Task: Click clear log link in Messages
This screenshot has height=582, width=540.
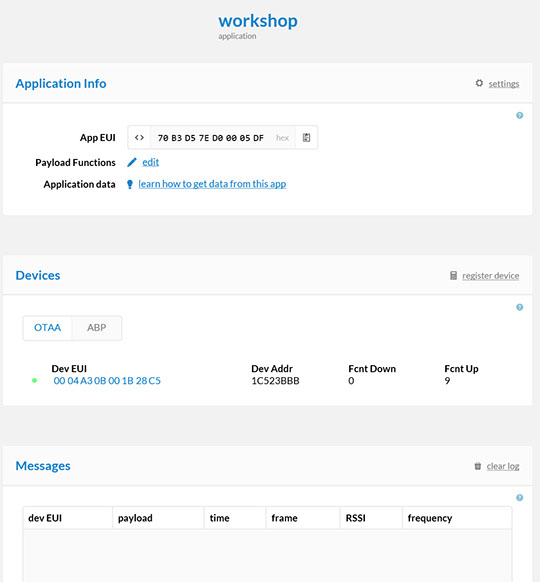Action: 503,466
